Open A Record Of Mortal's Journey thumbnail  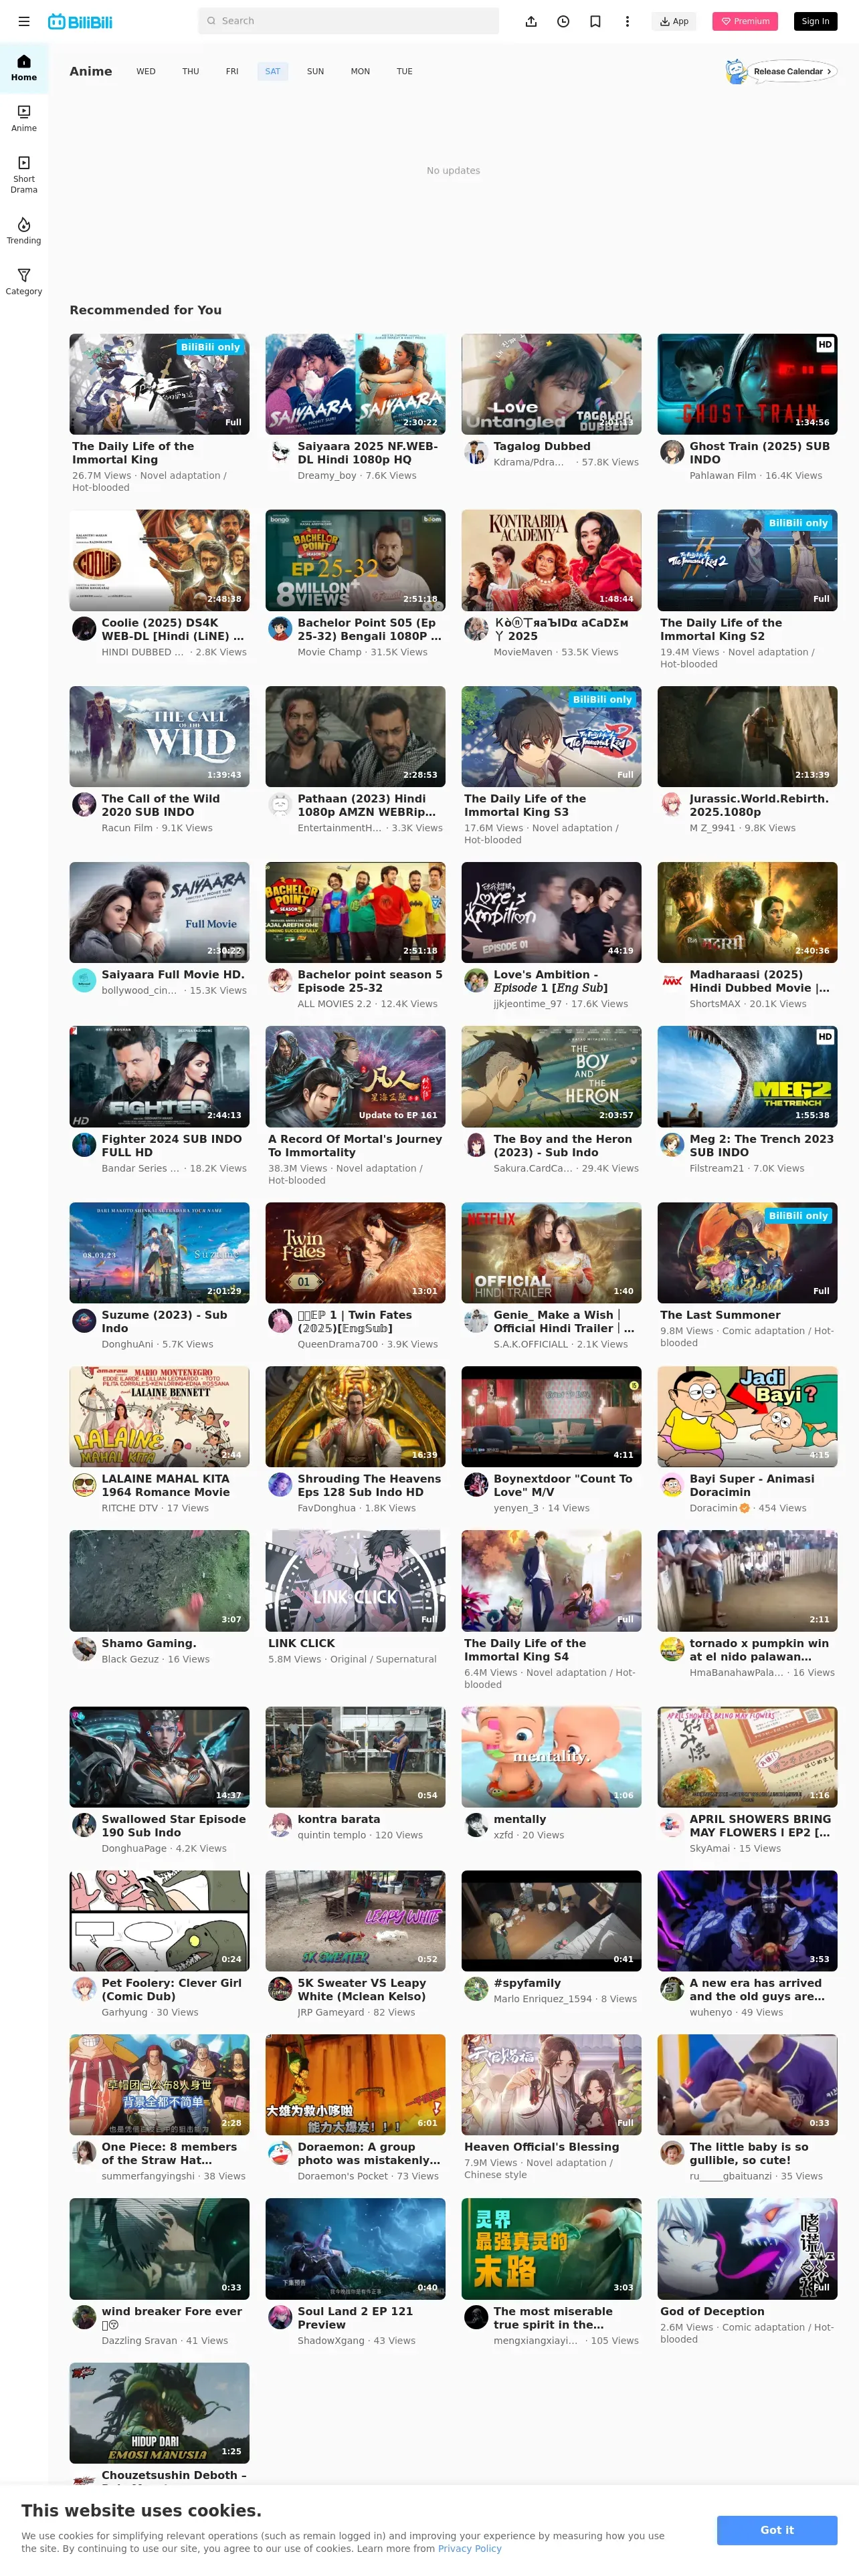355,1076
